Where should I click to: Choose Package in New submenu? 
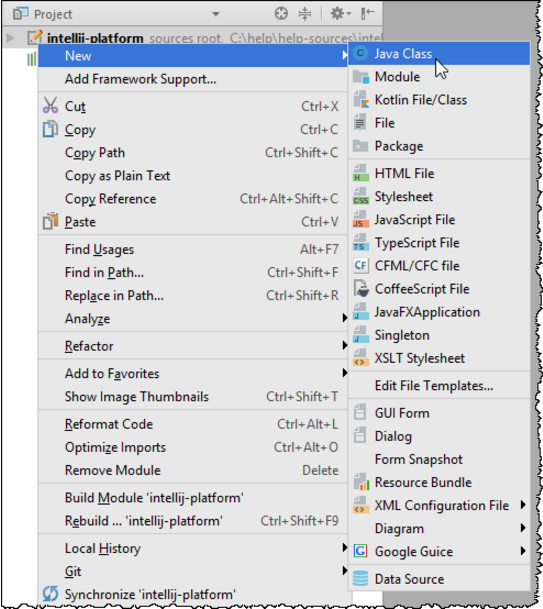pyautogui.click(x=439, y=146)
